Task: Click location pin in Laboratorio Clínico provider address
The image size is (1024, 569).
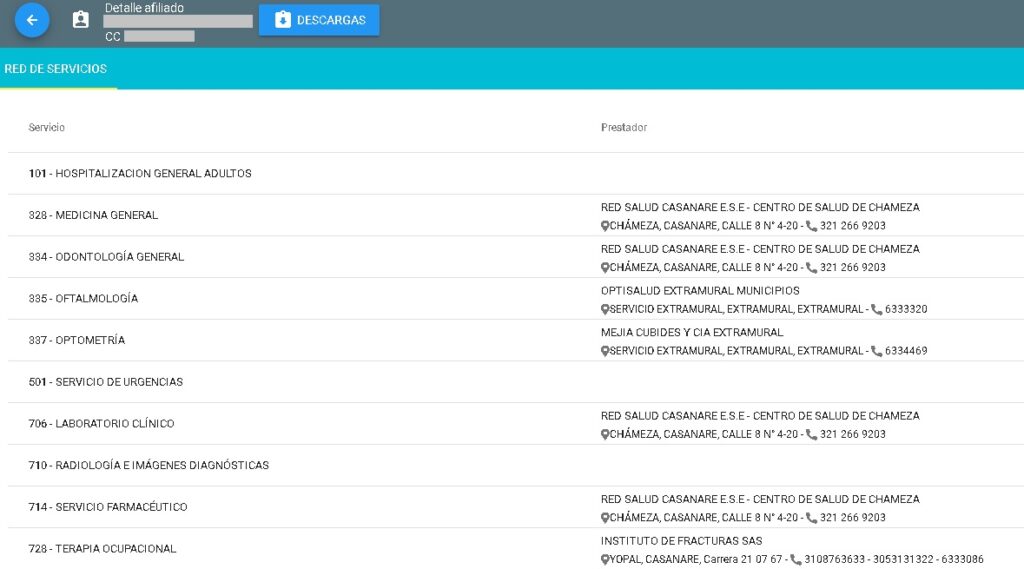Action: pos(605,434)
